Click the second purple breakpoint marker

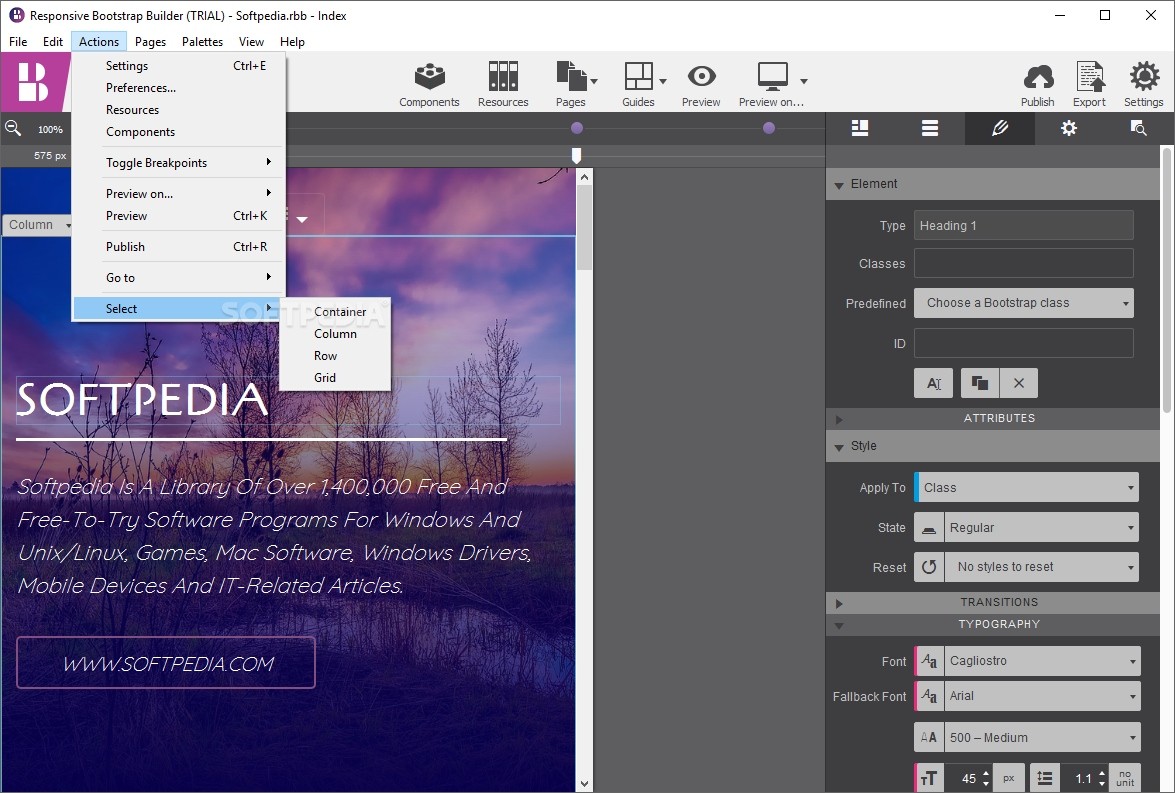[769, 128]
